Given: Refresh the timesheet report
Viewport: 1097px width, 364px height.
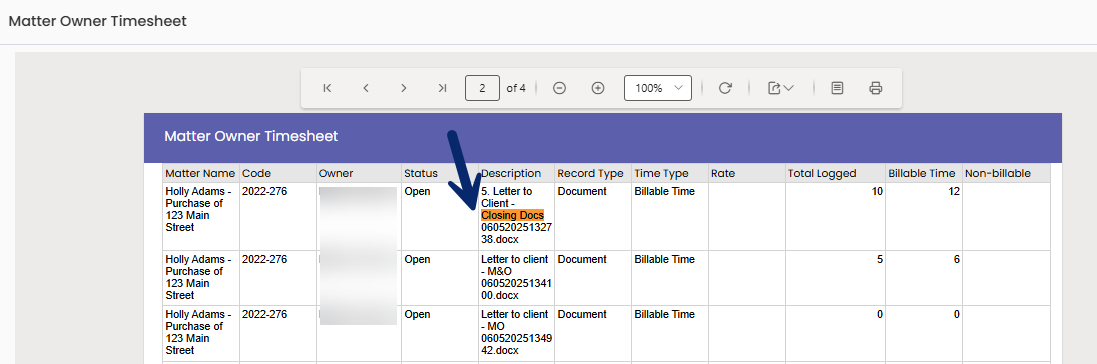Looking at the screenshot, I should pos(726,88).
